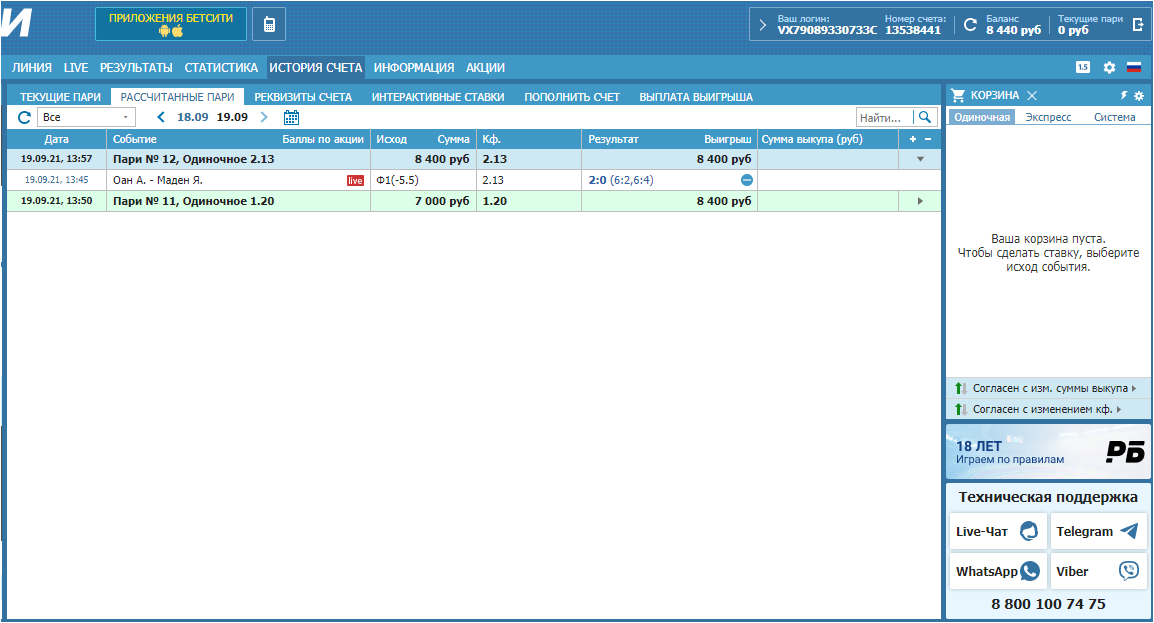The image size is (1154, 623).
Task: Toggle 'Согласен с изменением кф.' option
Action: pyautogui.click(x=1036, y=409)
